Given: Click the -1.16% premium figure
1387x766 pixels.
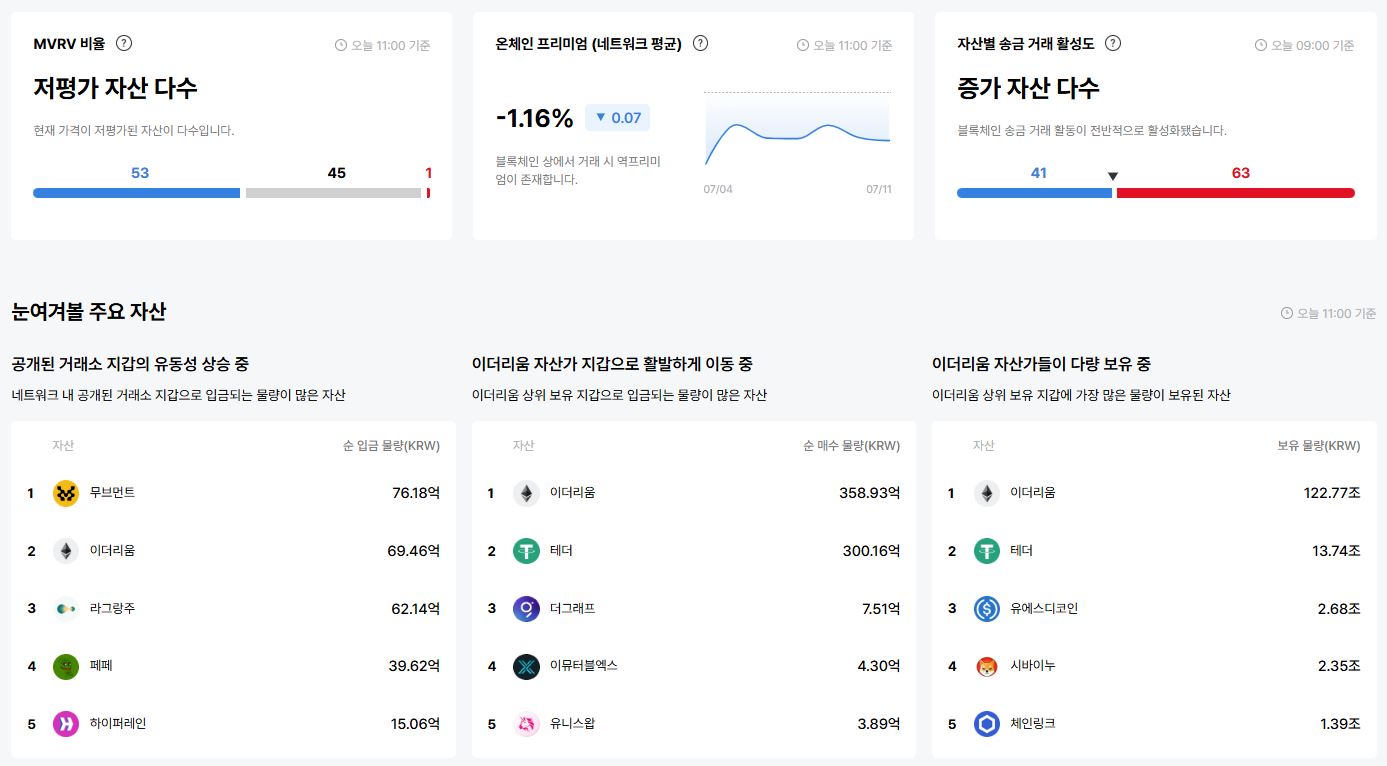Looking at the screenshot, I should (x=535, y=118).
